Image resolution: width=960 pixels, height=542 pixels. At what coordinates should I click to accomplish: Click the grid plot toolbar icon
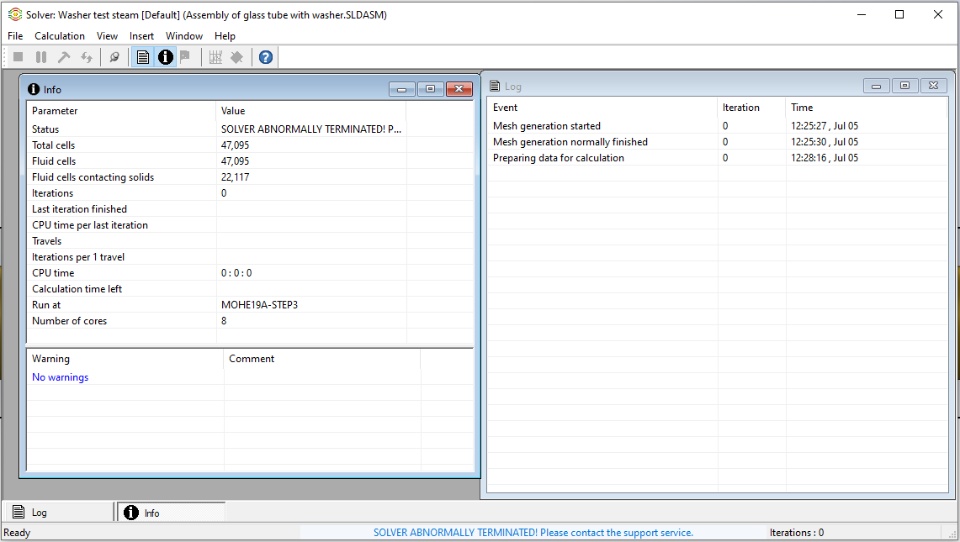pos(215,57)
